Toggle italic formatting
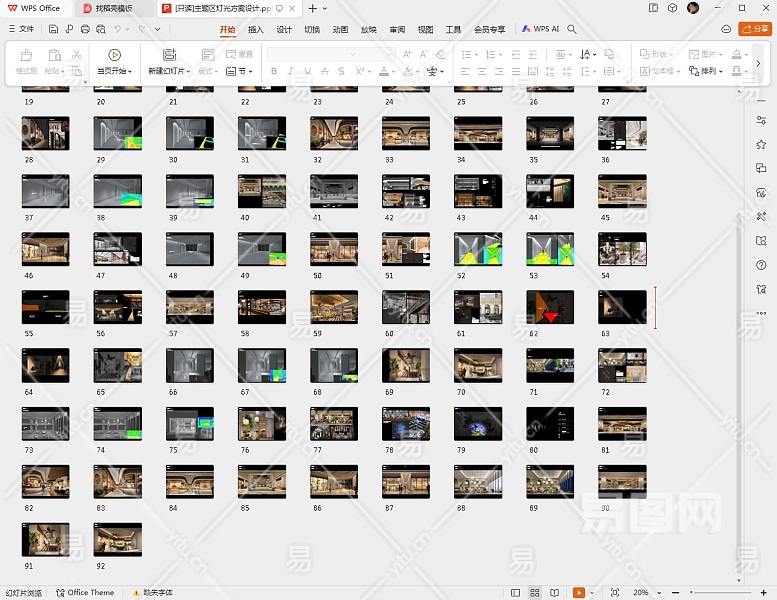Image resolution: width=777 pixels, height=600 pixels. click(x=290, y=72)
